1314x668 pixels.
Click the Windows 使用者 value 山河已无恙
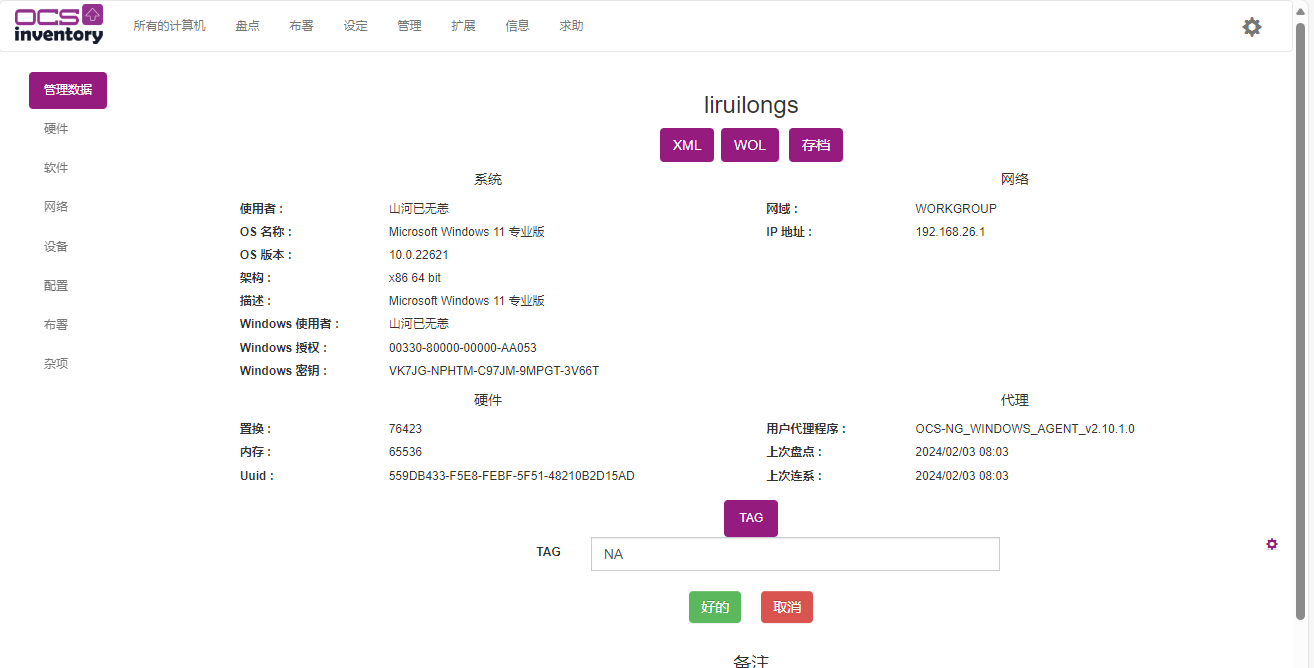pos(419,324)
